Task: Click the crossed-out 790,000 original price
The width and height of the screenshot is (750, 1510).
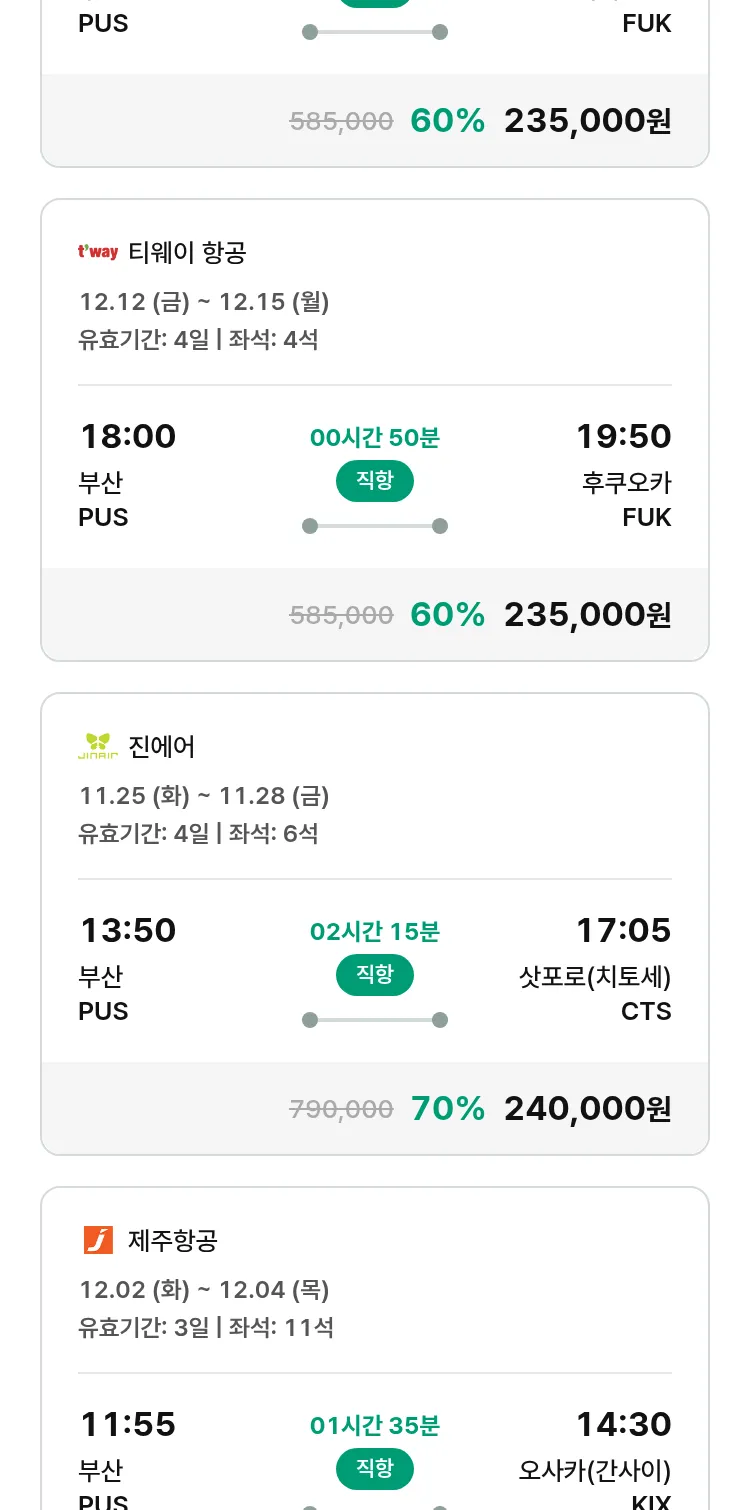Action: point(341,1109)
